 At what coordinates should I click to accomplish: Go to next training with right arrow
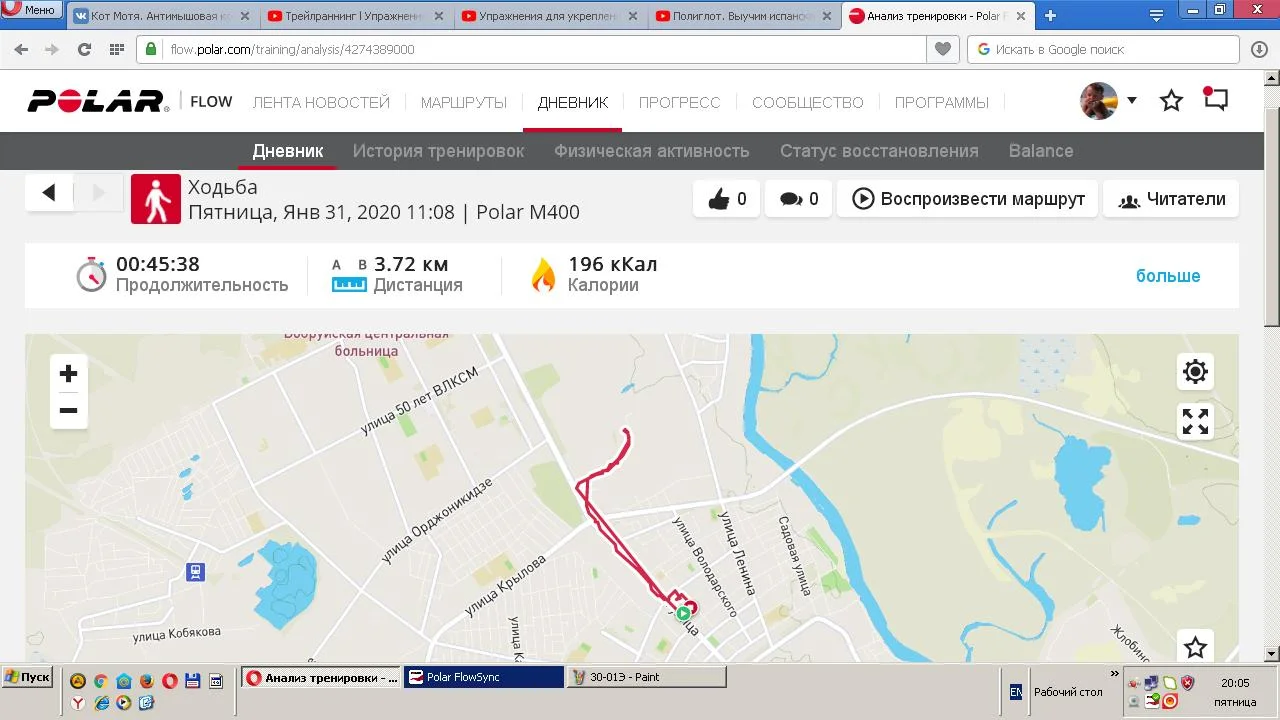[x=99, y=193]
